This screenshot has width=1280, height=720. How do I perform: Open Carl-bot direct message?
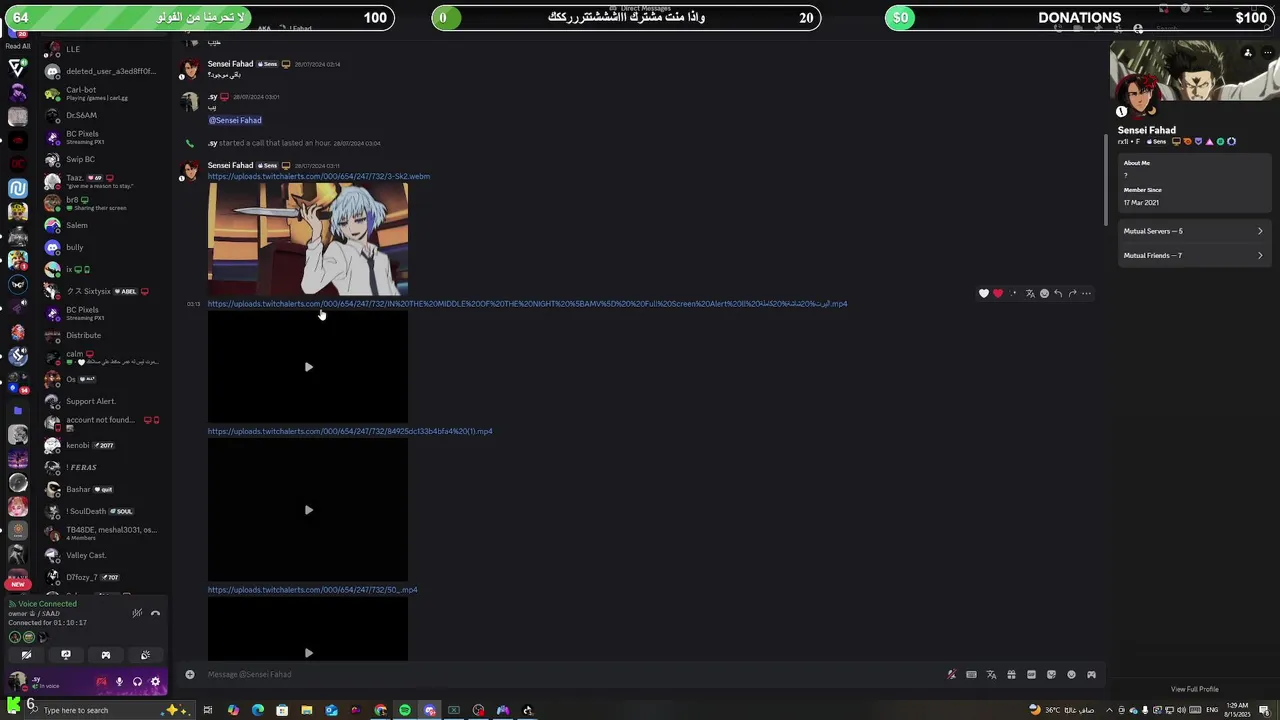105,93
